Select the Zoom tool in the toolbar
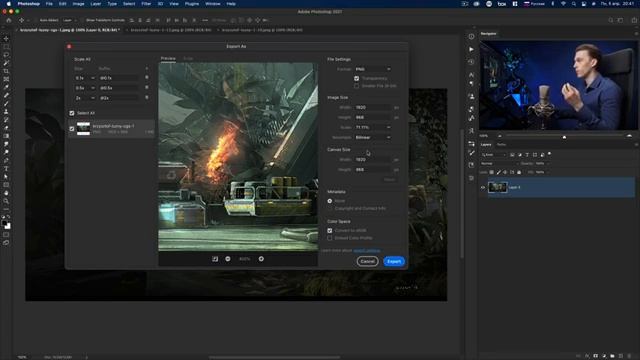 pyautogui.click(x=6, y=201)
